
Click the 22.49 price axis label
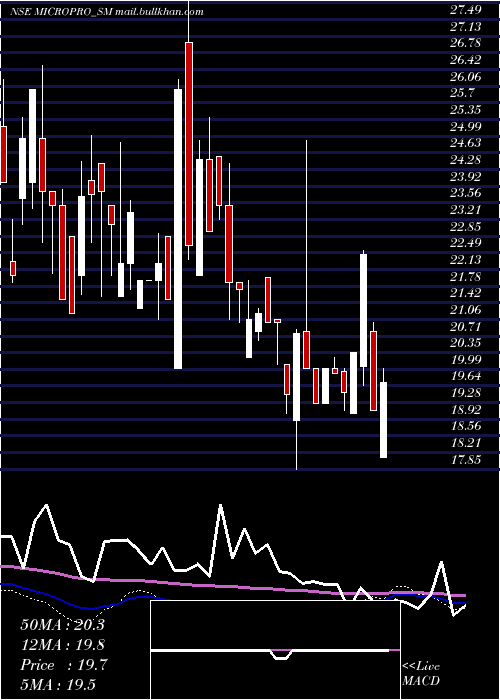tap(465, 244)
